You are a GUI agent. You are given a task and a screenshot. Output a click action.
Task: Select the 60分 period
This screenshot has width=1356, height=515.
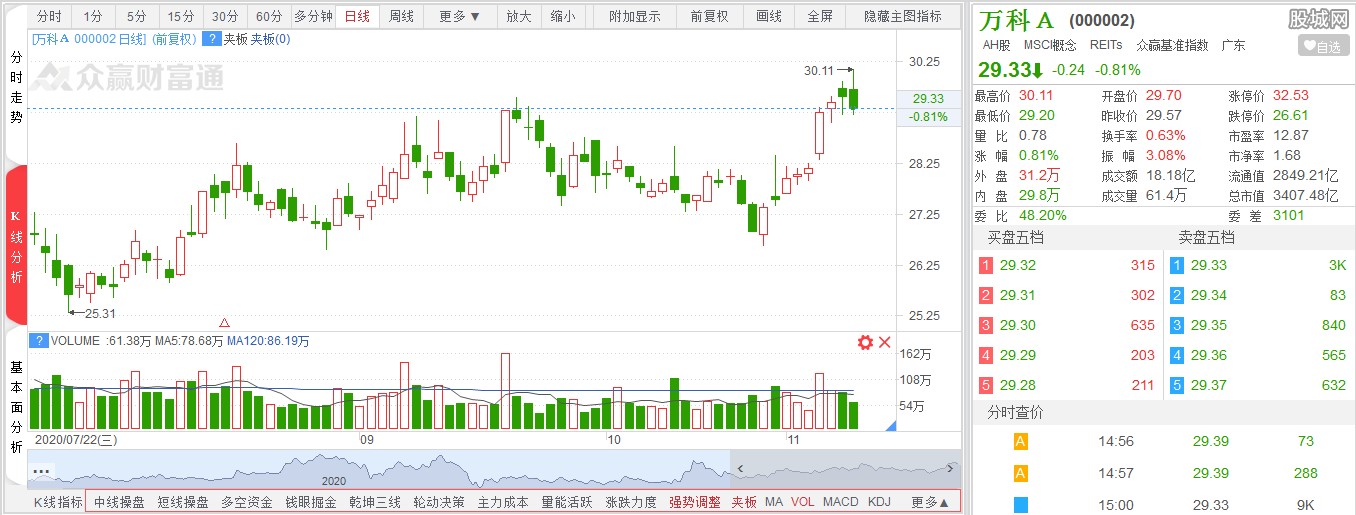tap(269, 16)
